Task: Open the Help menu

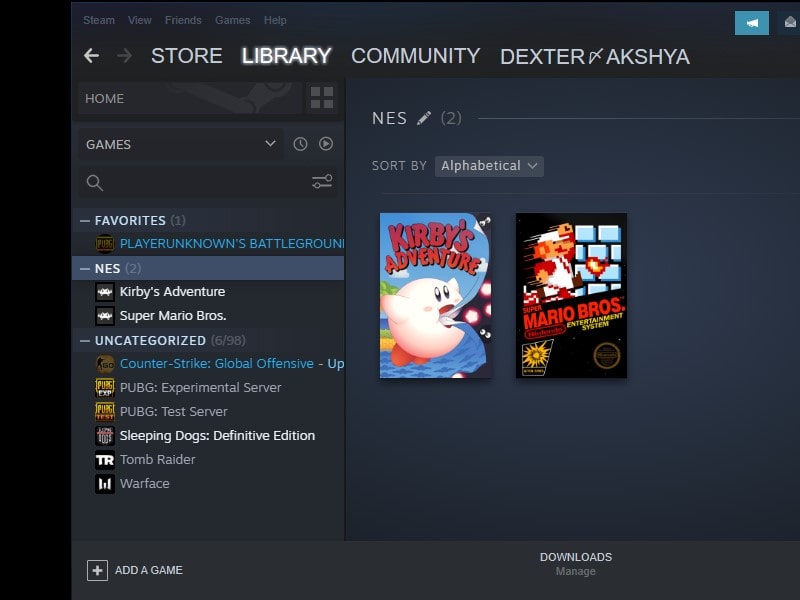Action: (275, 20)
